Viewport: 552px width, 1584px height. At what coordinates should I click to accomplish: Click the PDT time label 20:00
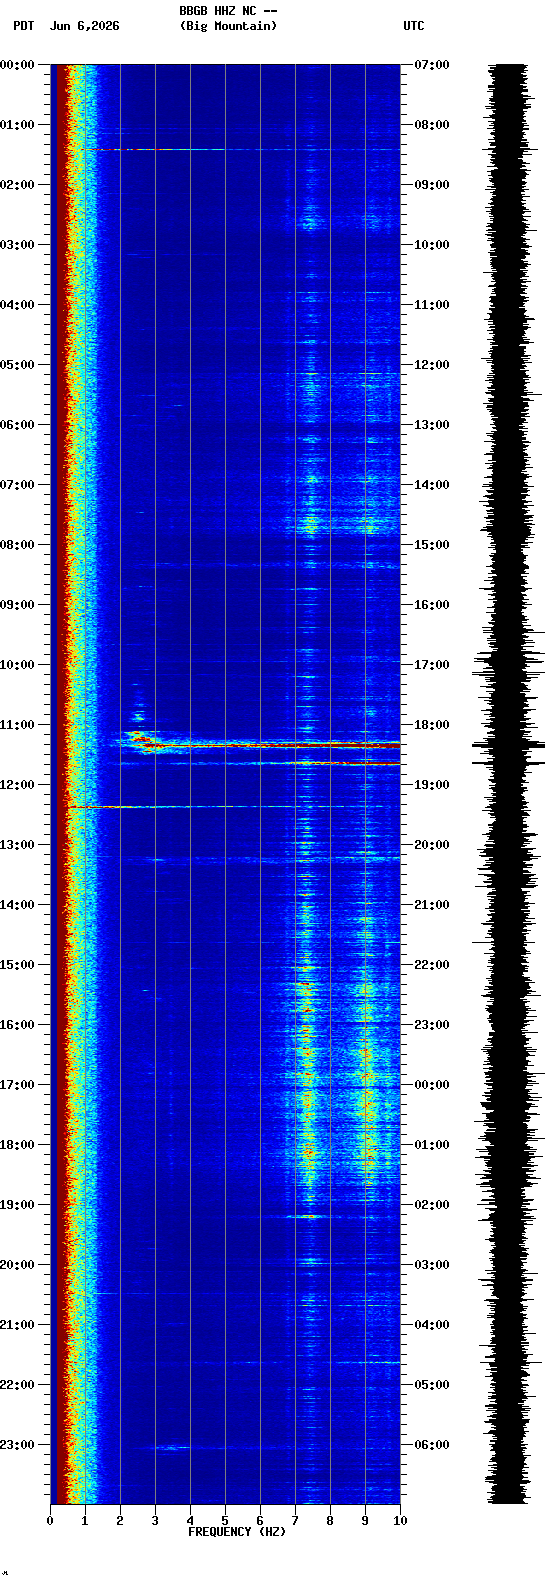17,1265
